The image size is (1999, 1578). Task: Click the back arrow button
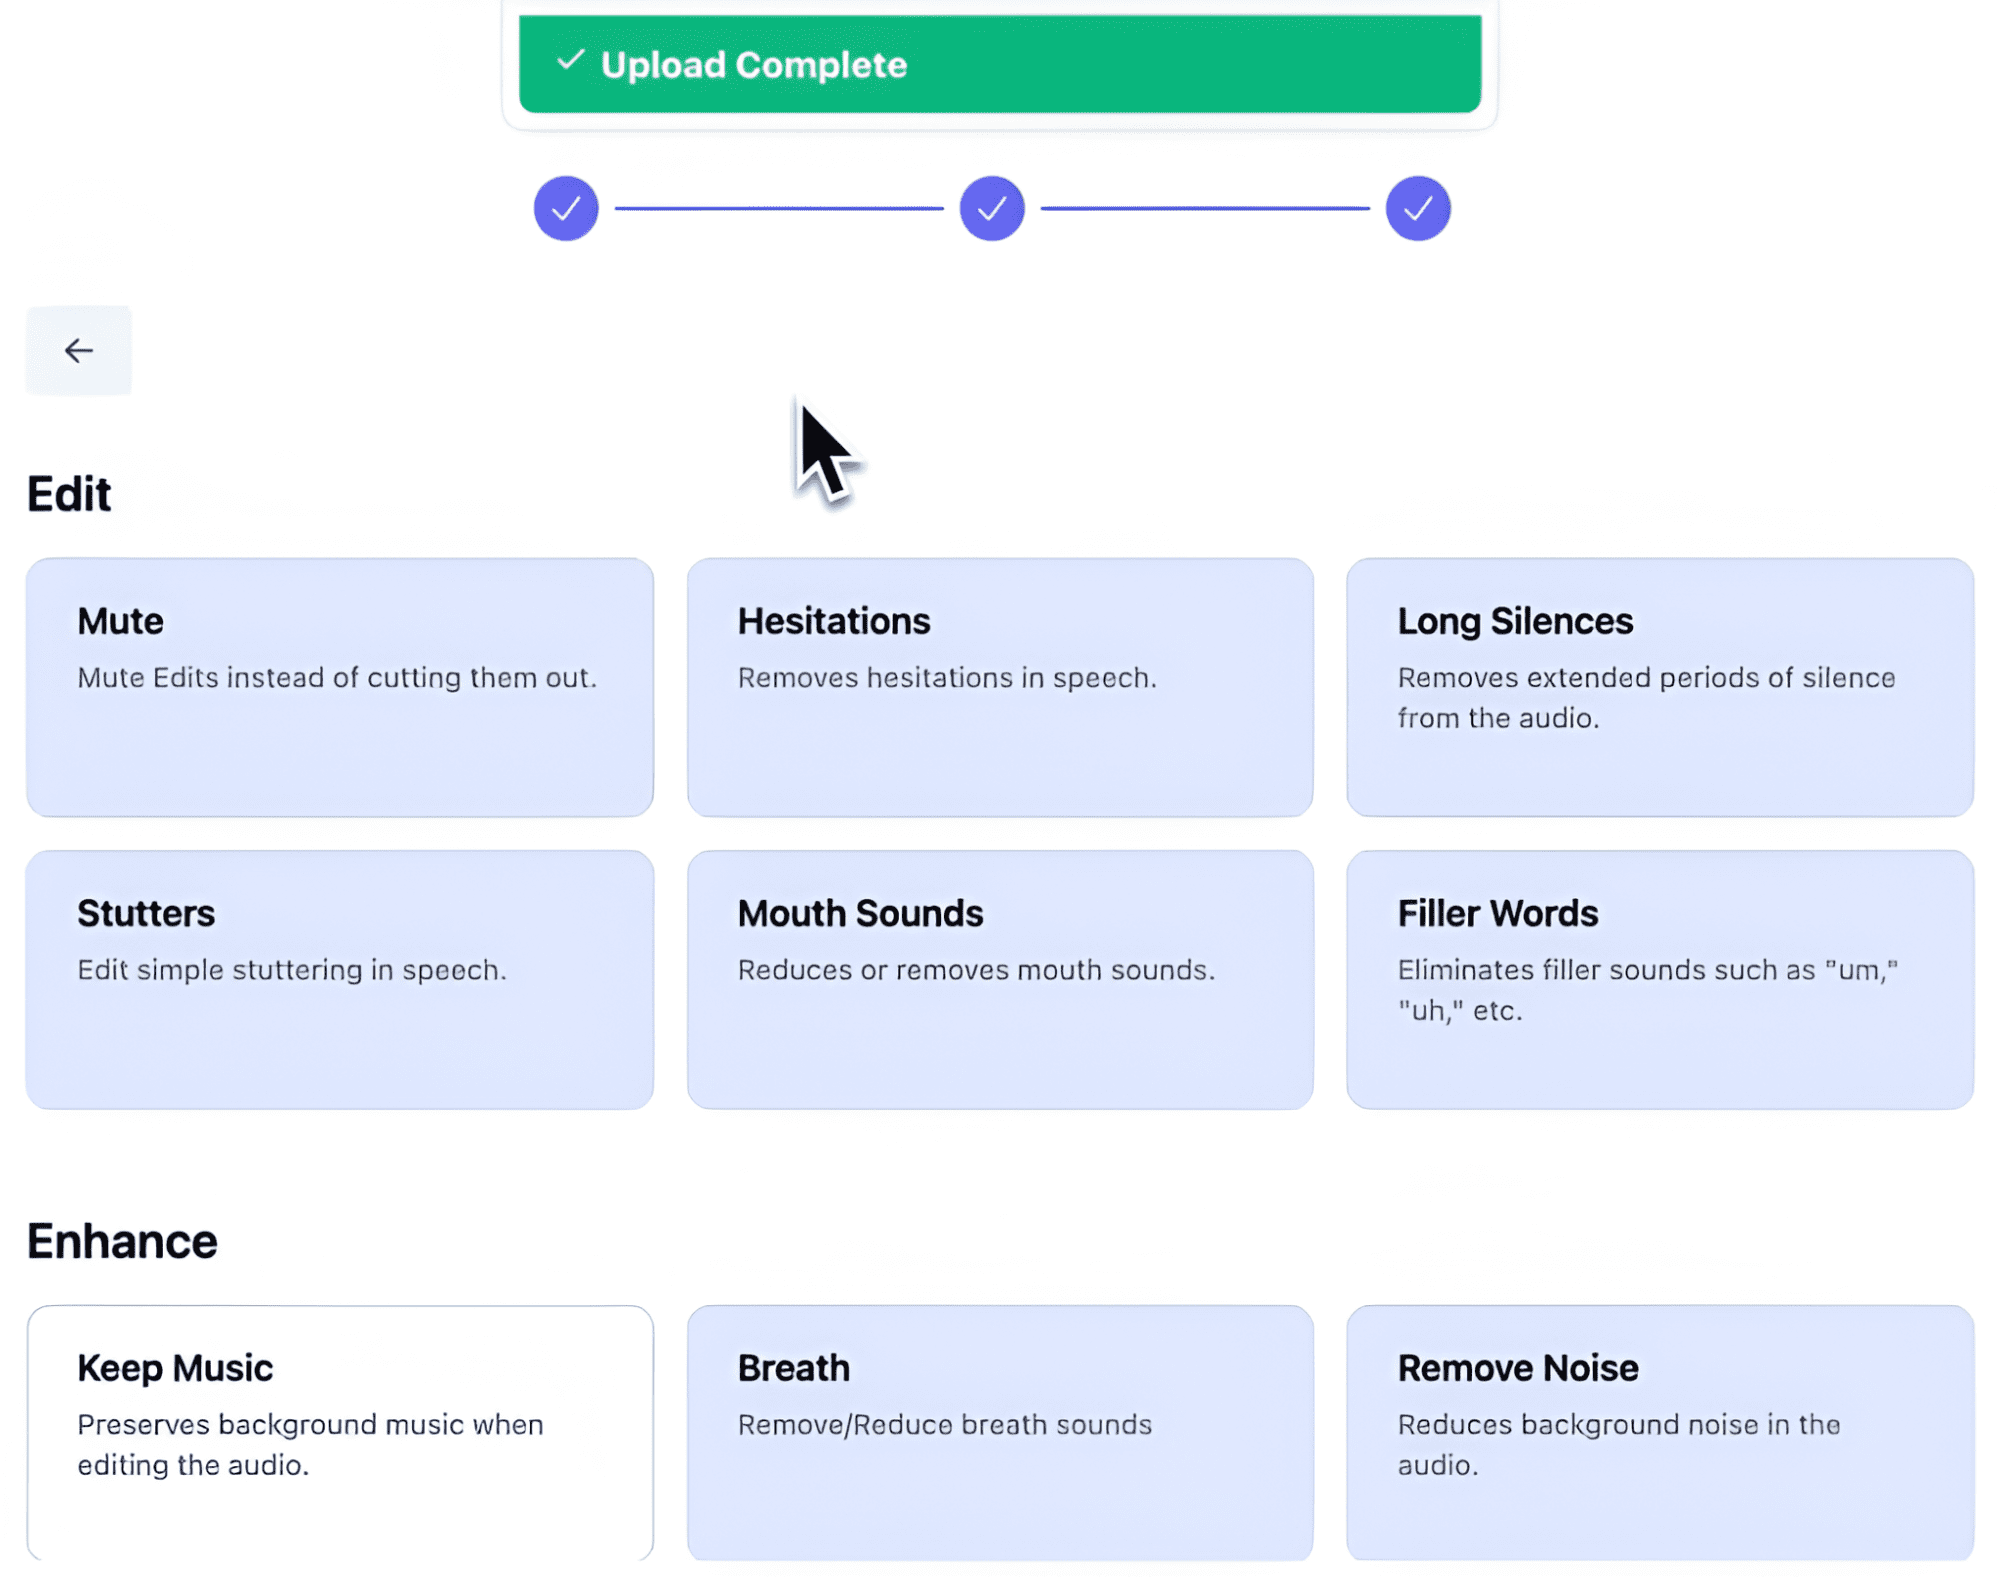78,350
